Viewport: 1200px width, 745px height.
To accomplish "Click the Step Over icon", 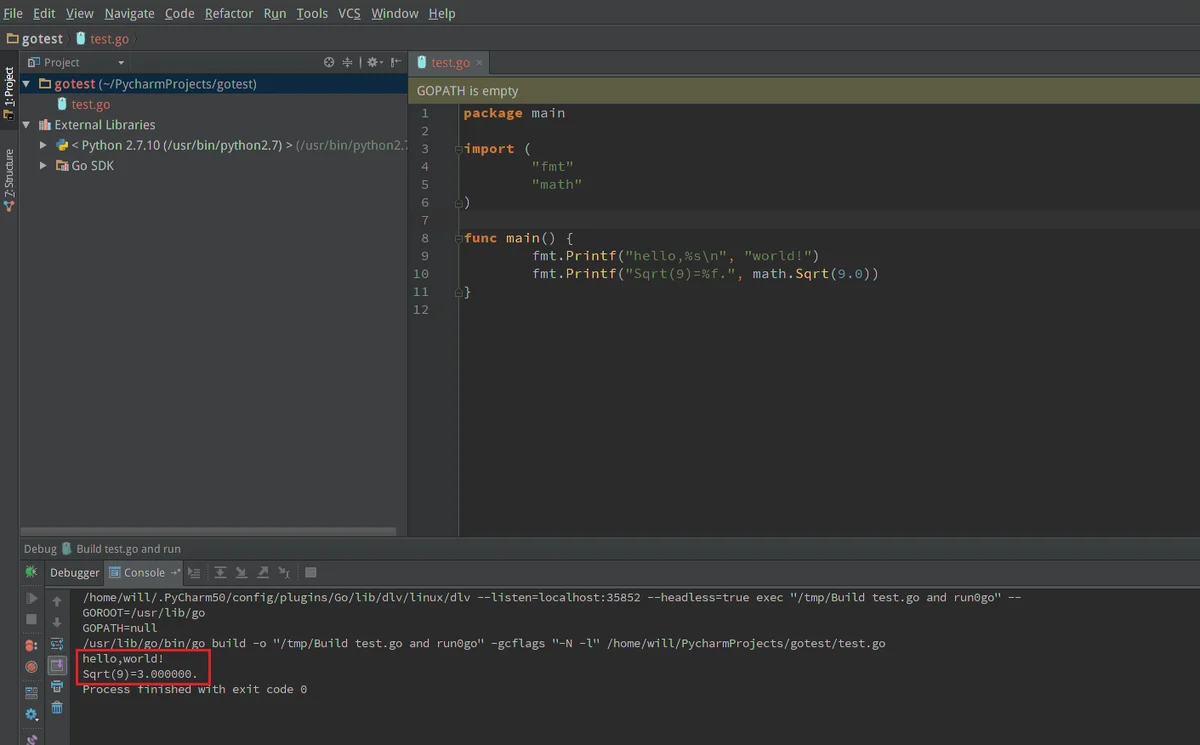I will [x=220, y=573].
